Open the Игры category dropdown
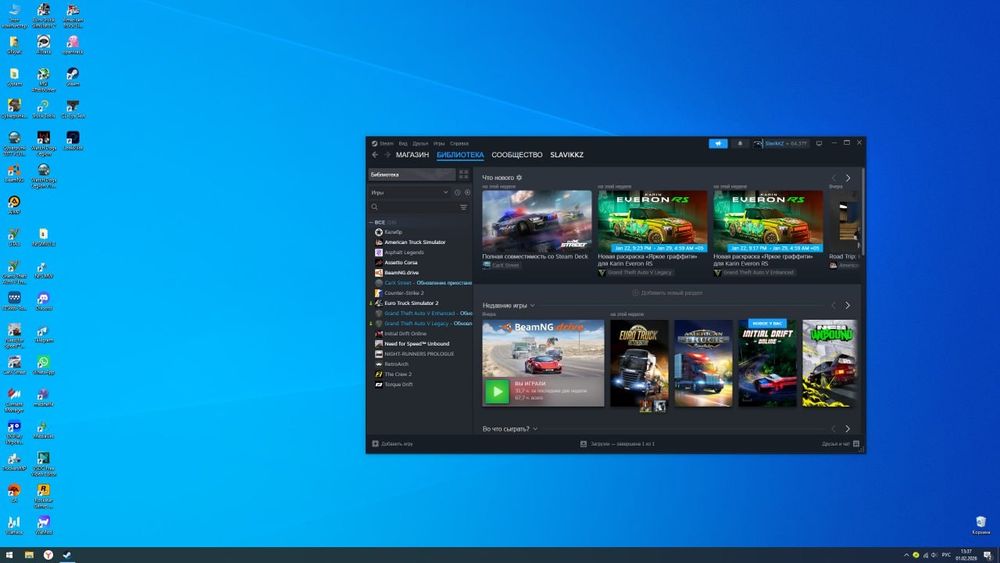The width and height of the screenshot is (1000, 563). (x=409, y=193)
